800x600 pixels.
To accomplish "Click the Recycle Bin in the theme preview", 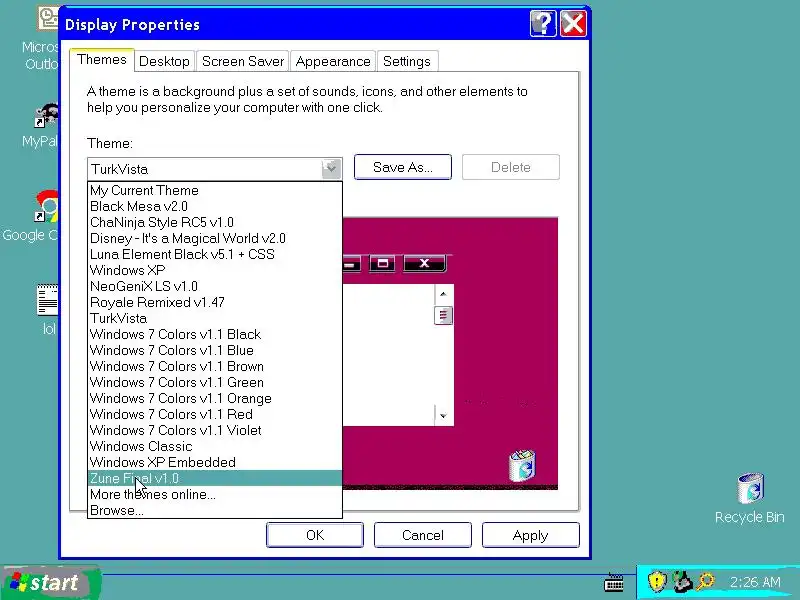I will [522, 465].
